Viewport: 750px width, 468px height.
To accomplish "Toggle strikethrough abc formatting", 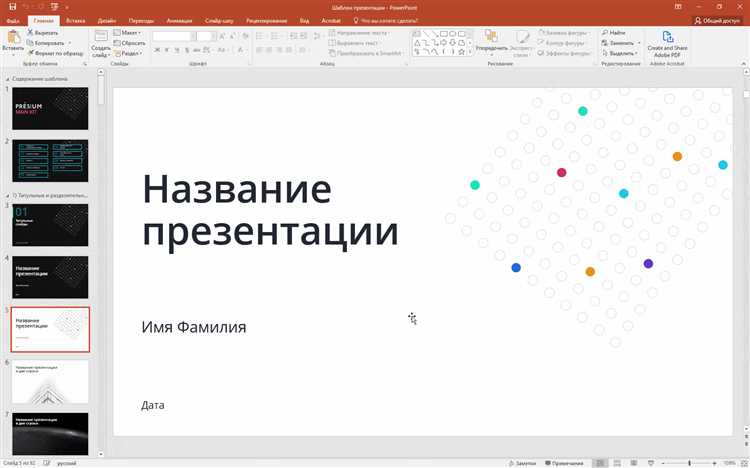I will (197, 50).
